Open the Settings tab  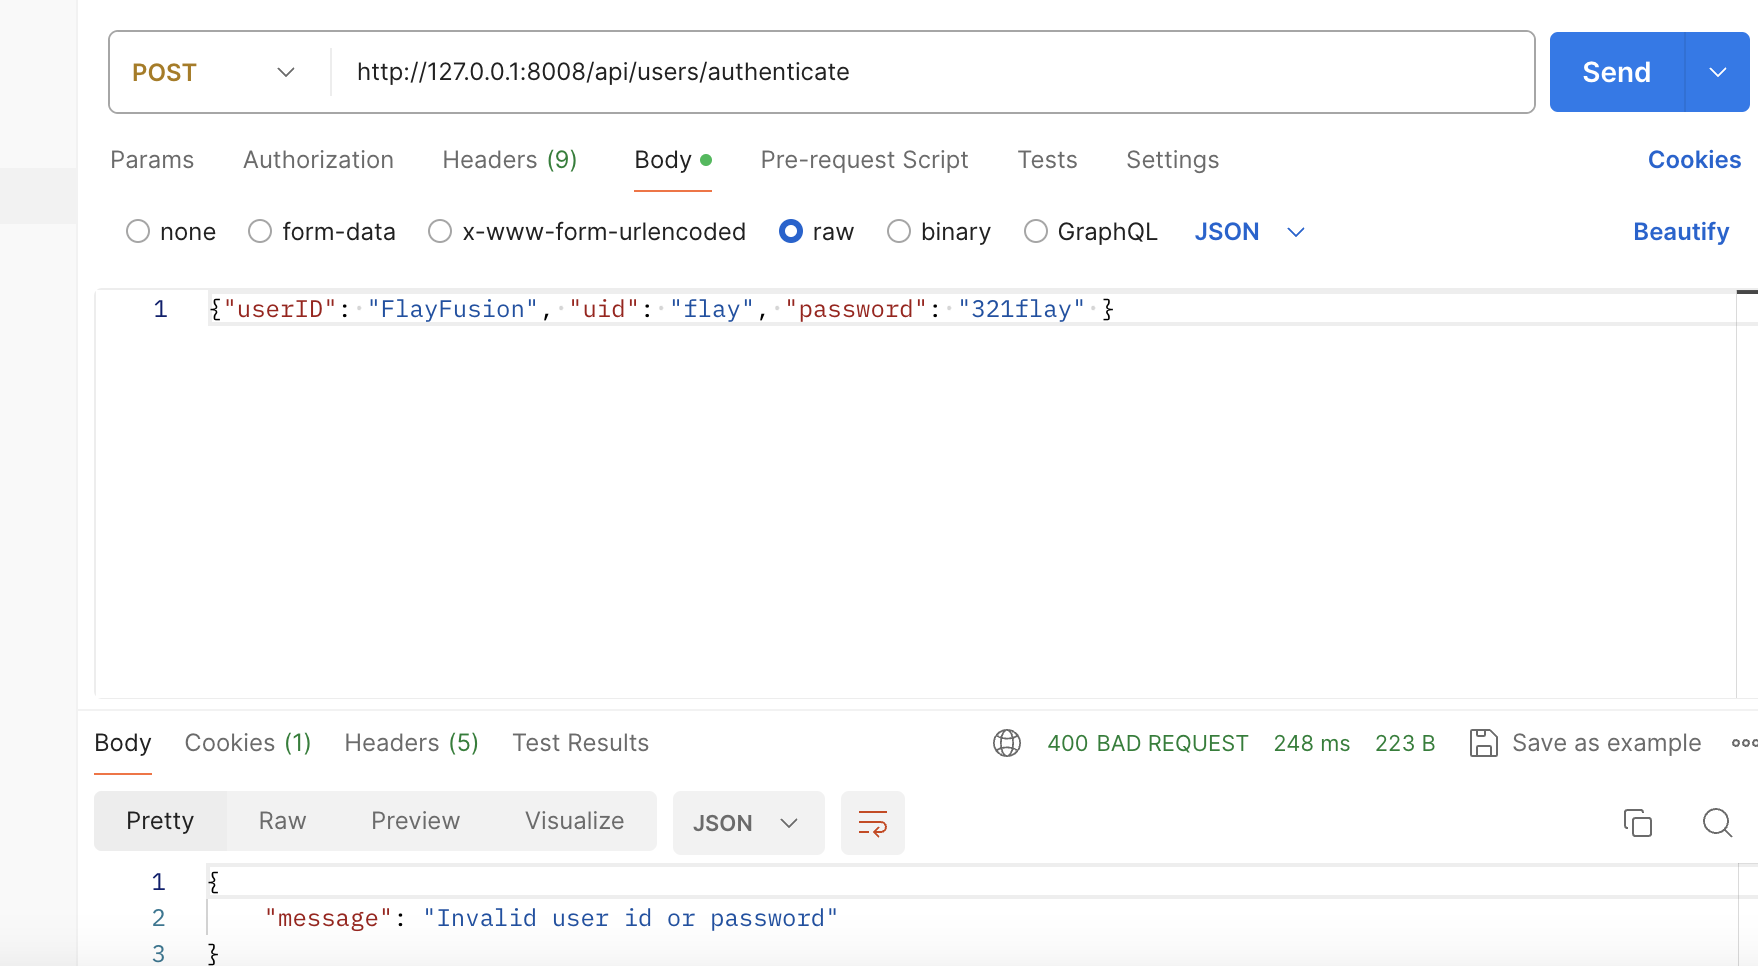[1172, 160]
